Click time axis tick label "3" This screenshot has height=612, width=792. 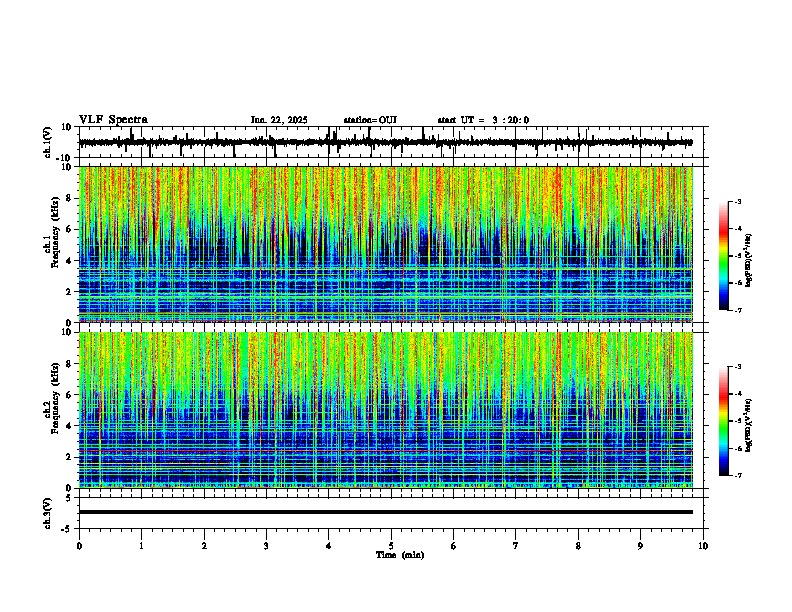267,546
